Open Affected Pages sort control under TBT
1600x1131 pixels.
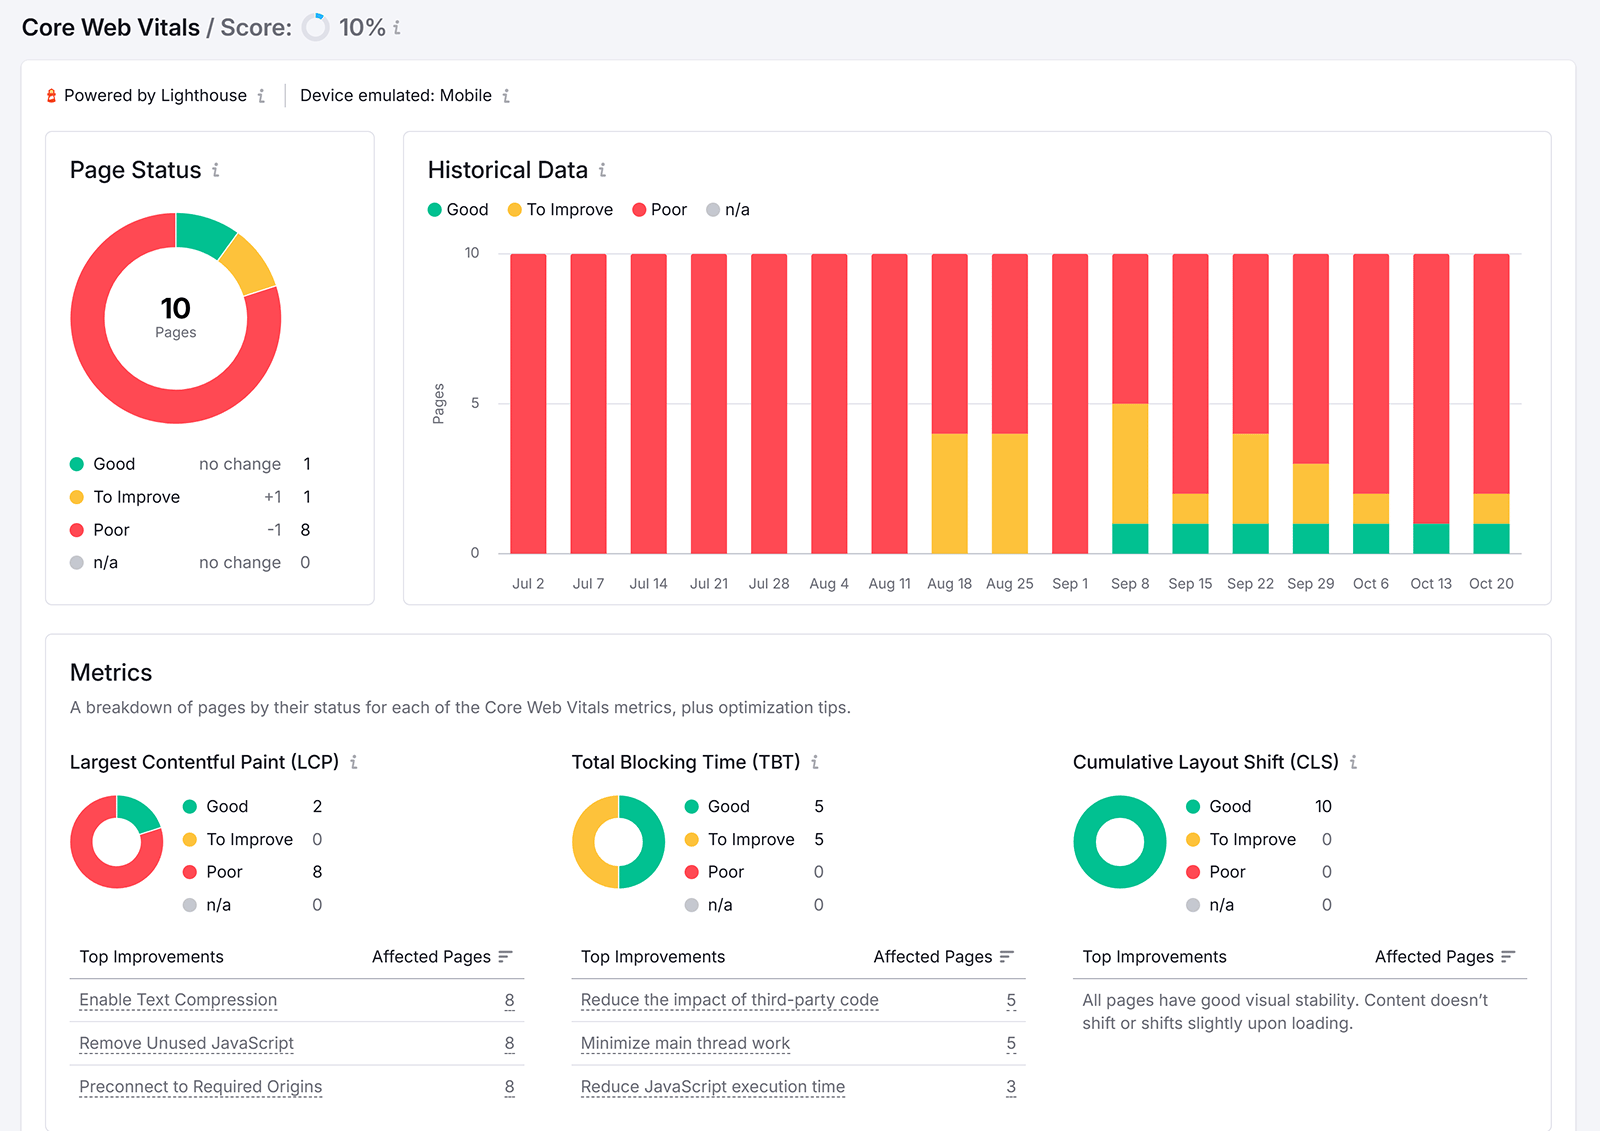click(1009, 956)
